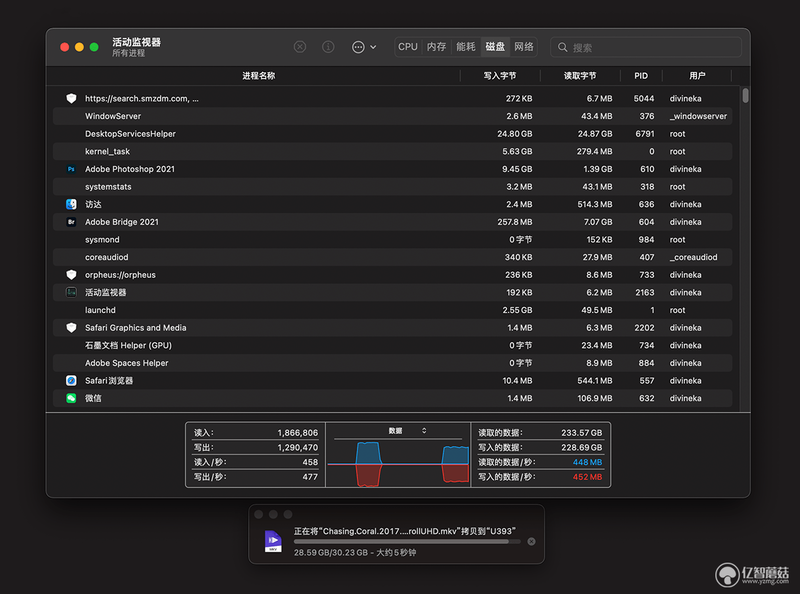Click the green zoom window button

pos(94,47)
